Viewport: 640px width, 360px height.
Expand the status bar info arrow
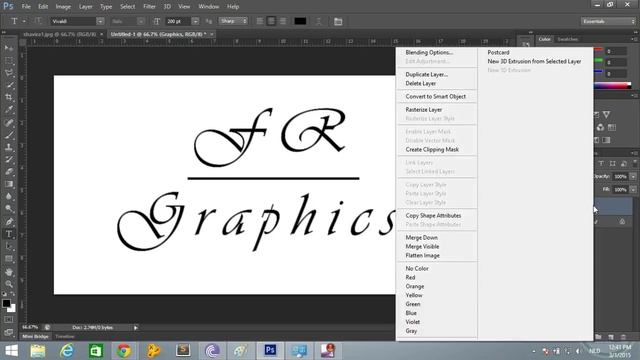[136, 327]
